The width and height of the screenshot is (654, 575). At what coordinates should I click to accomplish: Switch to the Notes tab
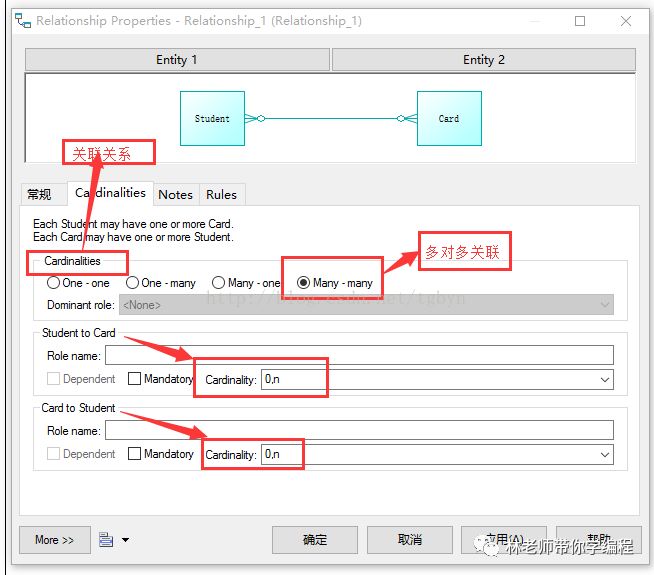[x=176, y=194]
